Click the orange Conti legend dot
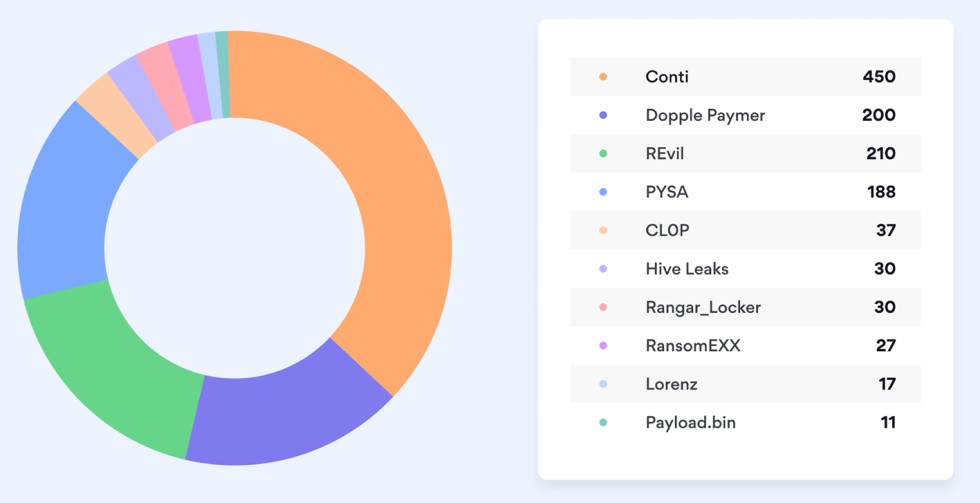This screenshot has width=980, height=503. point(603,77)
